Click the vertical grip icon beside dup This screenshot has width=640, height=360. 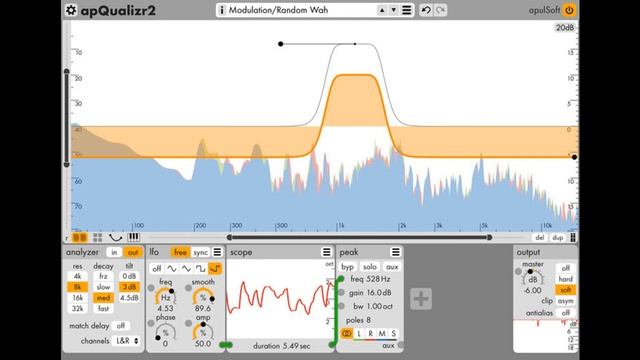(573, 238)
